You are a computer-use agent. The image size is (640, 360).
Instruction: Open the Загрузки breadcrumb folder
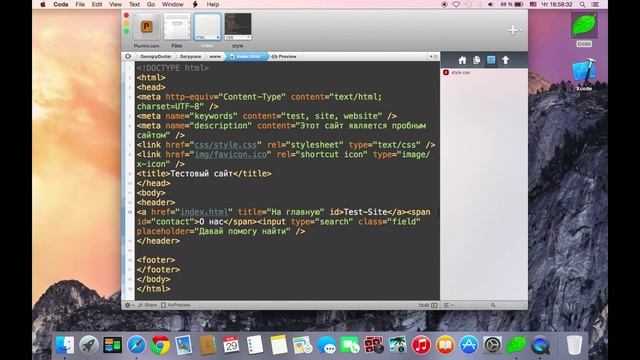[191, 56]
